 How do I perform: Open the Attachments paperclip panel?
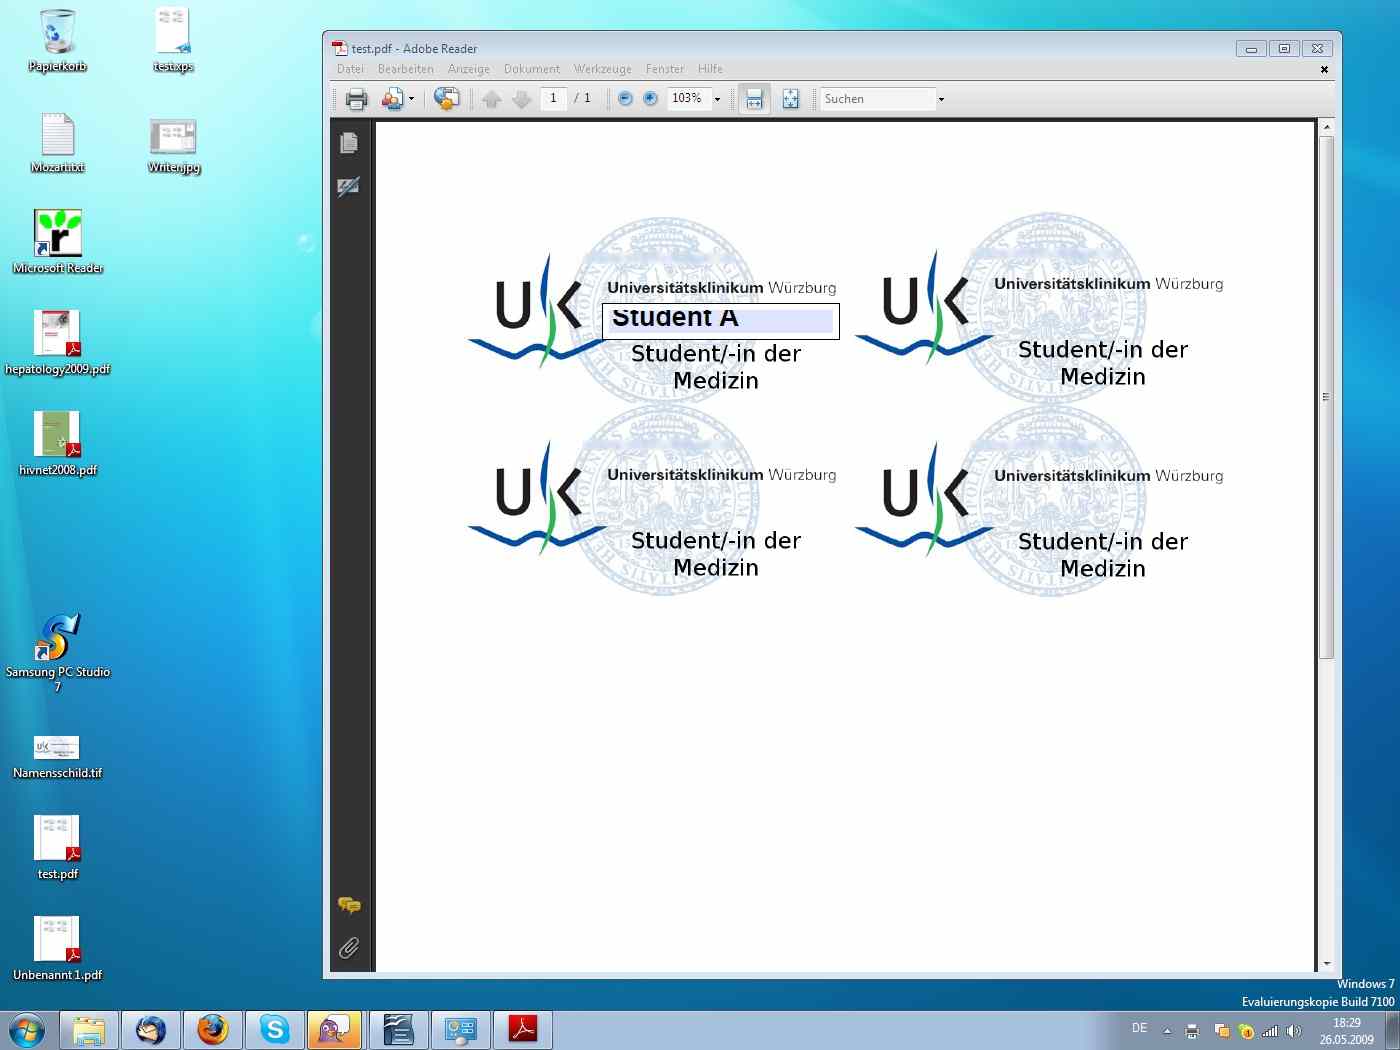click(349, 948)
